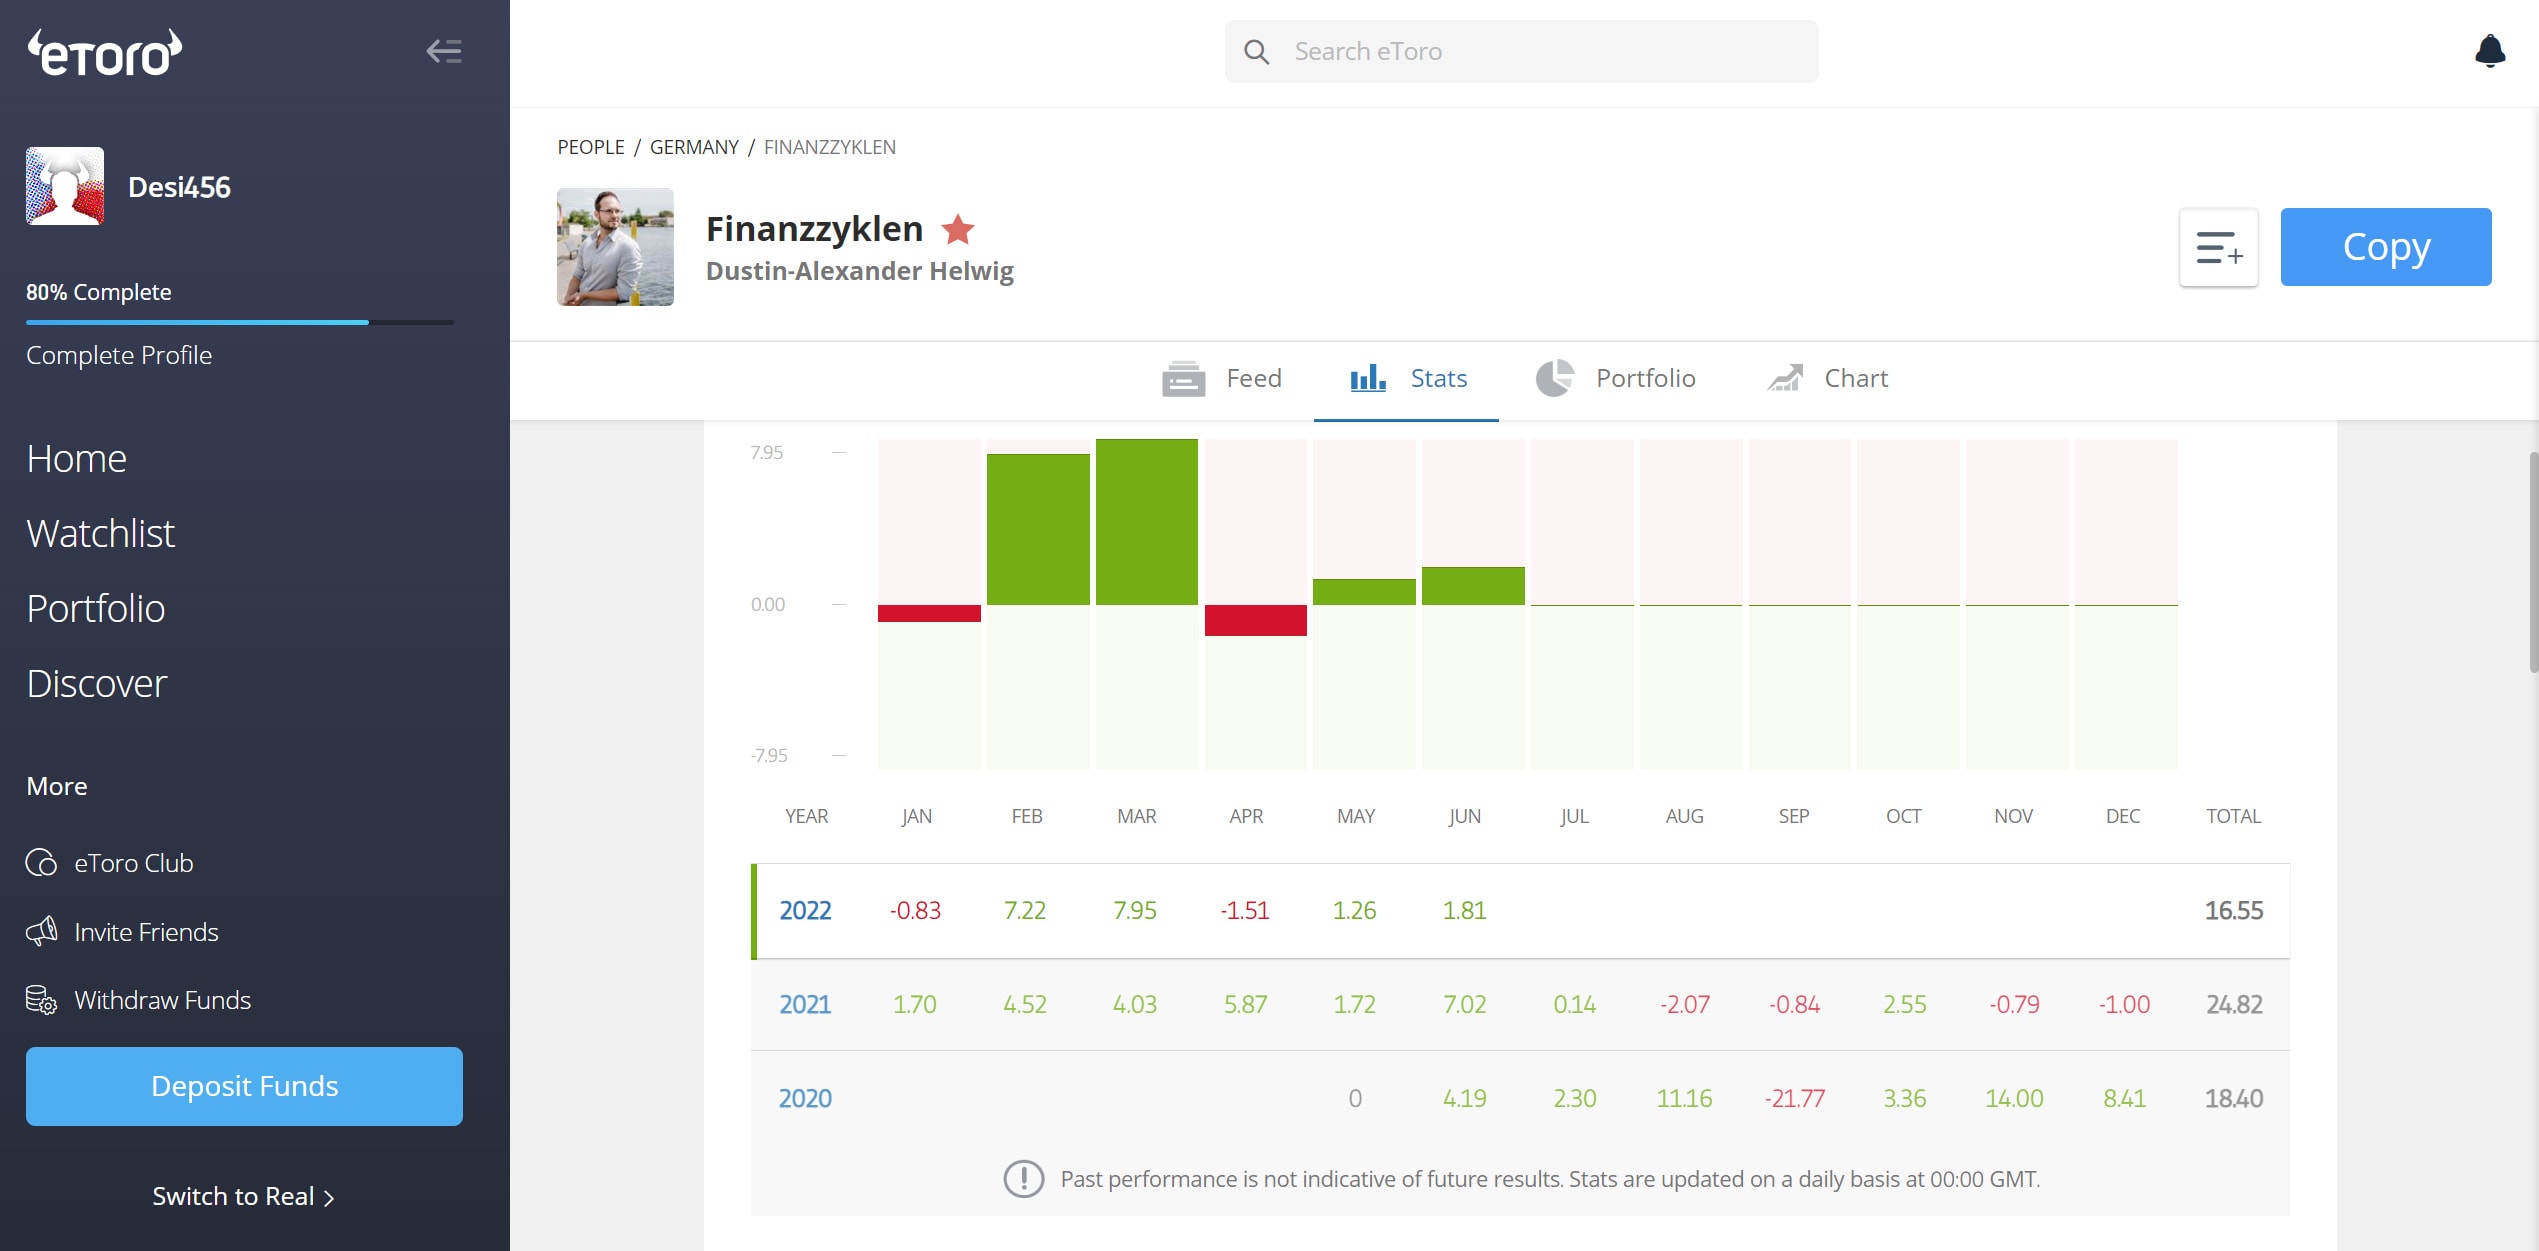Image resolution: width=2539 pixels, height=1251 pixels.
Task: Click 2022 total value 16.55
Action: pyautogui.click(x=2233, y=911)
